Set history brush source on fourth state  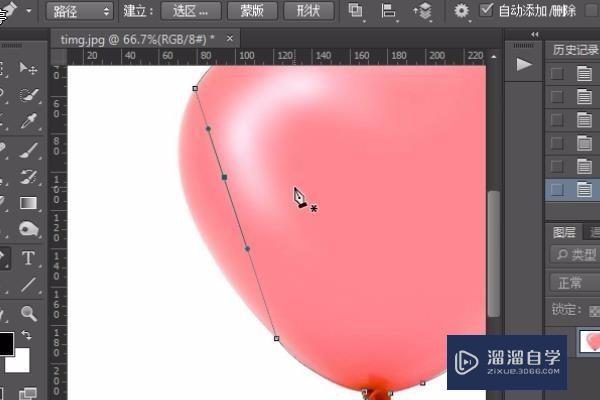pyautogui.click(x=557, y=143)
